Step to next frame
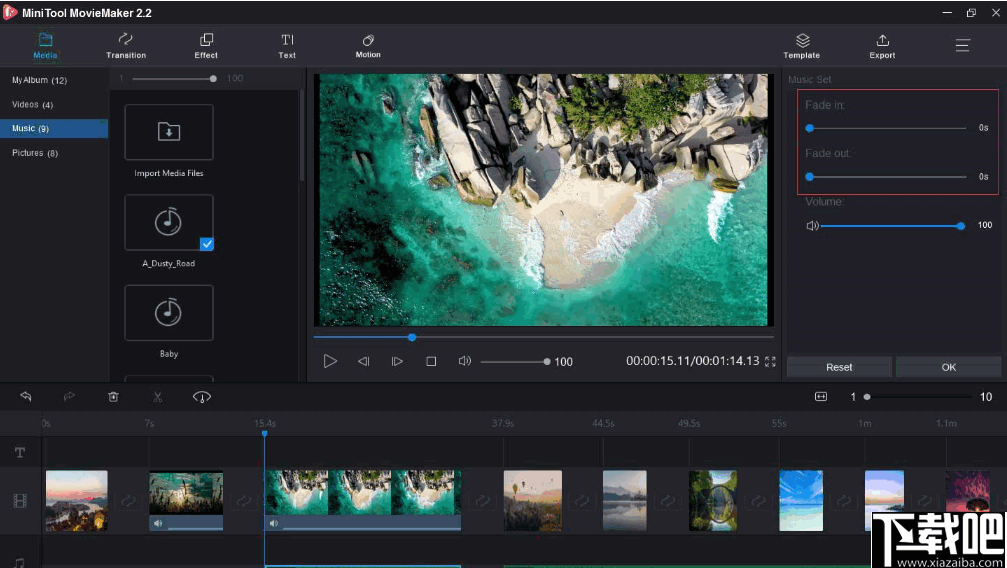Screen dimensions: 1007x568 397,362
